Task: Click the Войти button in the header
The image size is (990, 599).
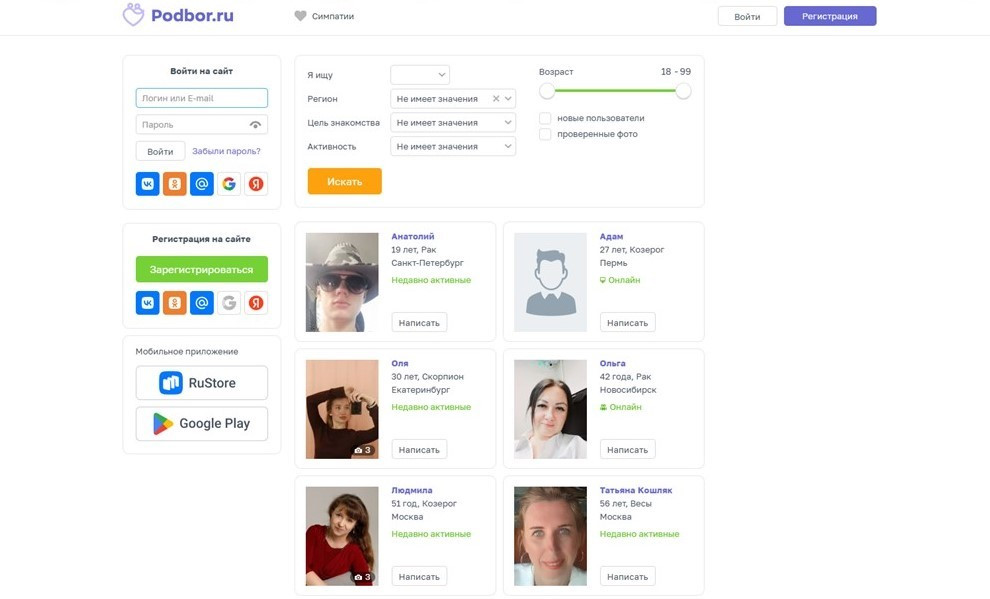Action: 747,16
